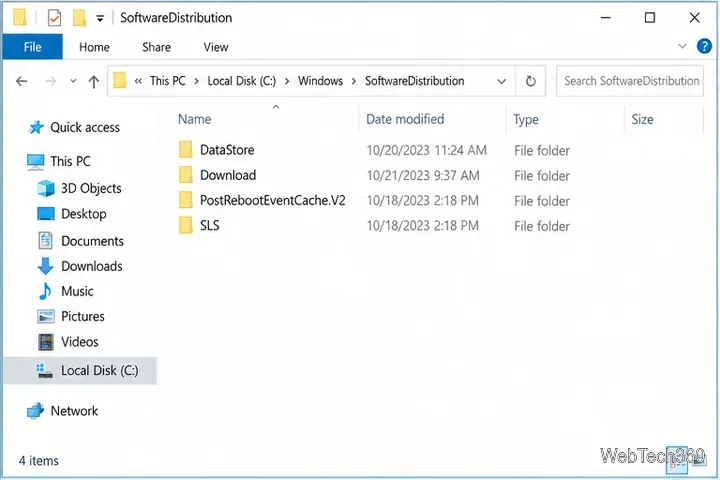Screen dimensions: 720x480
Task: Select the DataStore folder icon
Action: (x=186, y=150)
